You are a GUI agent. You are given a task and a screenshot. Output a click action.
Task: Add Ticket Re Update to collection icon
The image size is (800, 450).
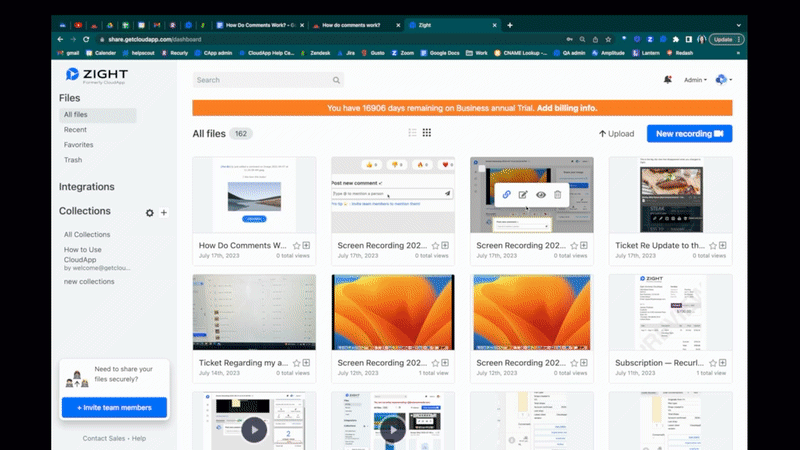[722, 245]
